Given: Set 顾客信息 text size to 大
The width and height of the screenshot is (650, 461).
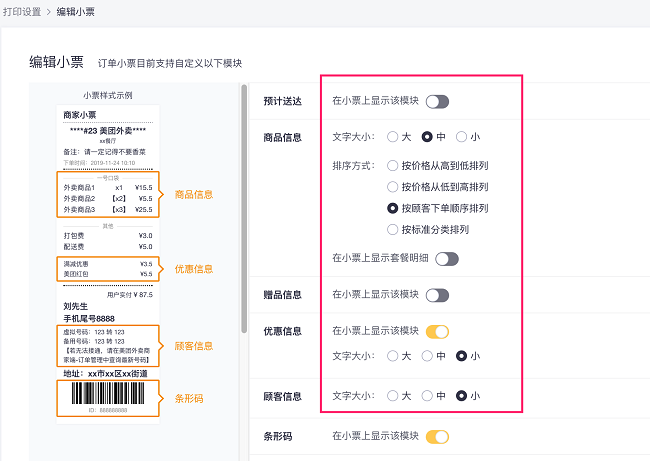Looking at the screenshot, I should (x=393, y=396).
